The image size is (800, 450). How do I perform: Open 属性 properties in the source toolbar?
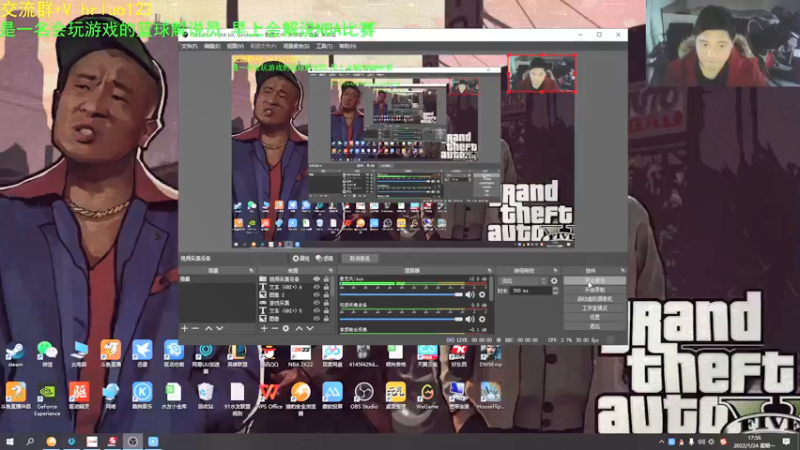point(301,259)
